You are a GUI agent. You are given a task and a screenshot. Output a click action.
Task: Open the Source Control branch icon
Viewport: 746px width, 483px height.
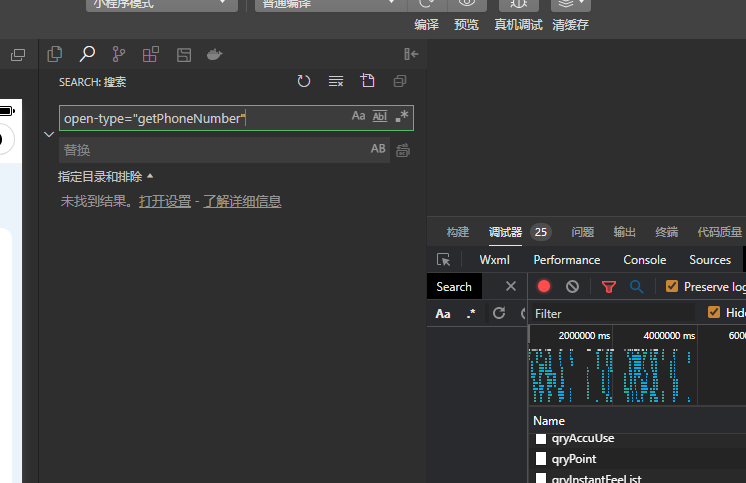[x=118, y=54]
